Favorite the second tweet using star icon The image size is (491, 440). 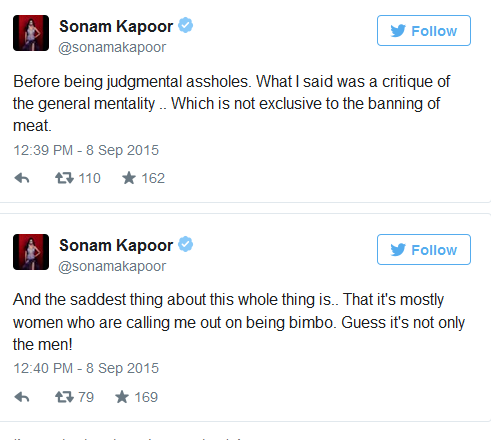coord(122,397)
